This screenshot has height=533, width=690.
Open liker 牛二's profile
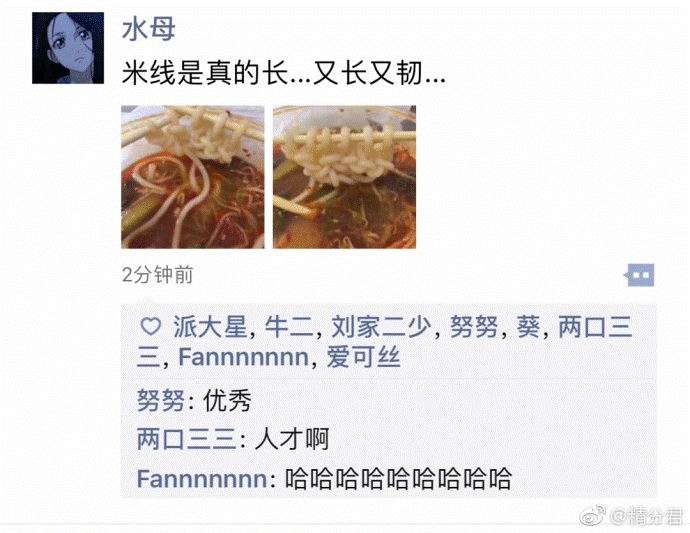pyautogui.click(x=289, y=327)
